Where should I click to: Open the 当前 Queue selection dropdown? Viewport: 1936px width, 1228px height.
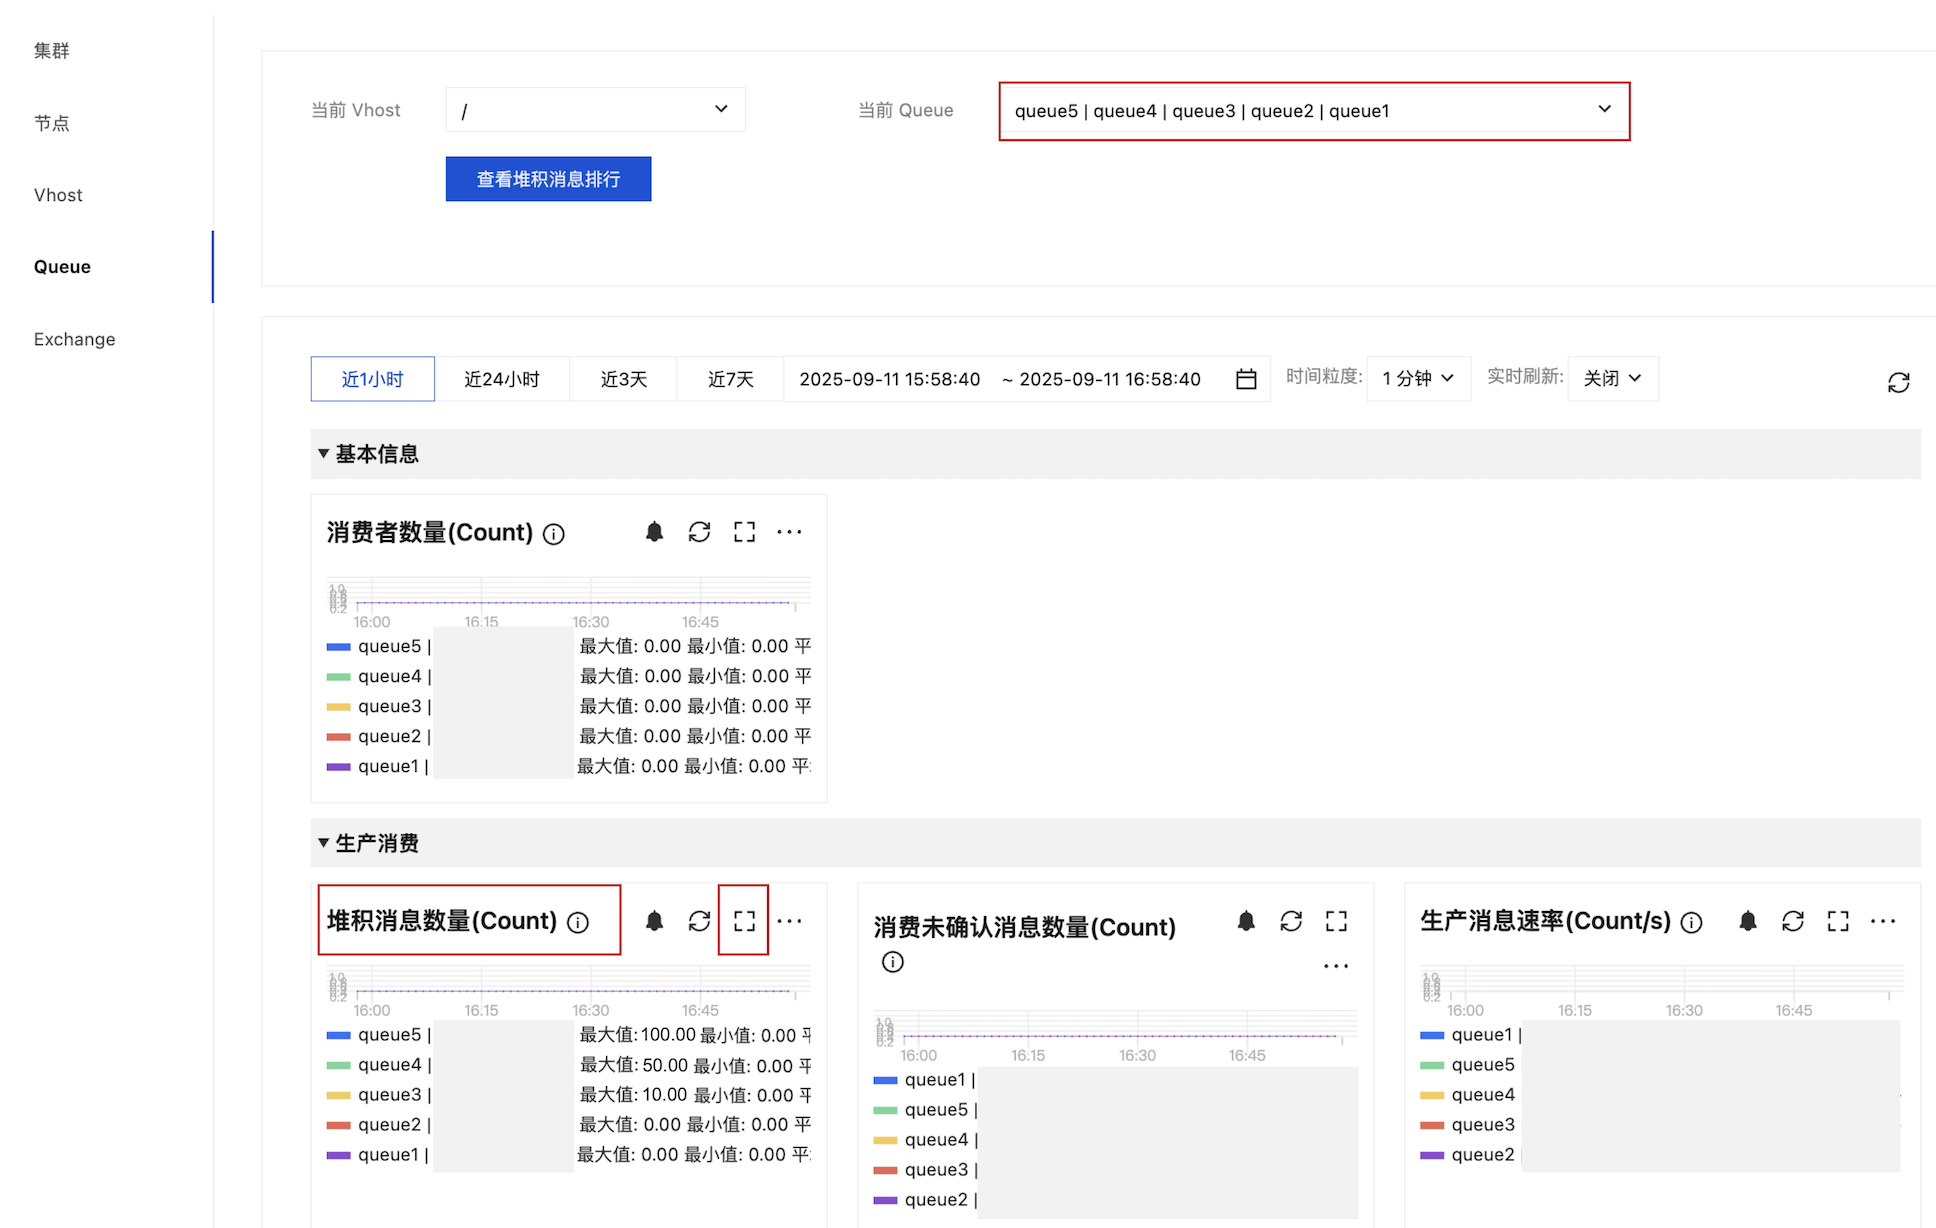pyautogui.click(x=1313, y=111)
